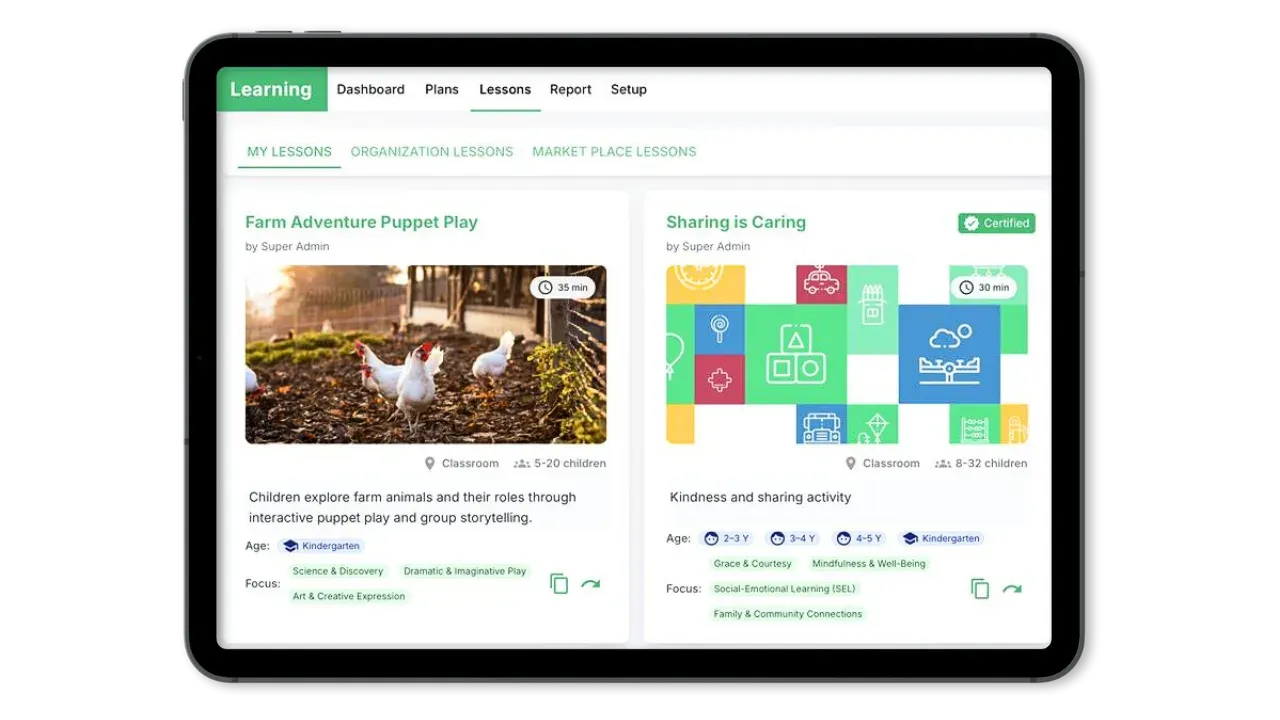The width and height of the screenshot is (1280, 720).
Task: Click the "Kindness and sharing activity" description
Action: 761,497
